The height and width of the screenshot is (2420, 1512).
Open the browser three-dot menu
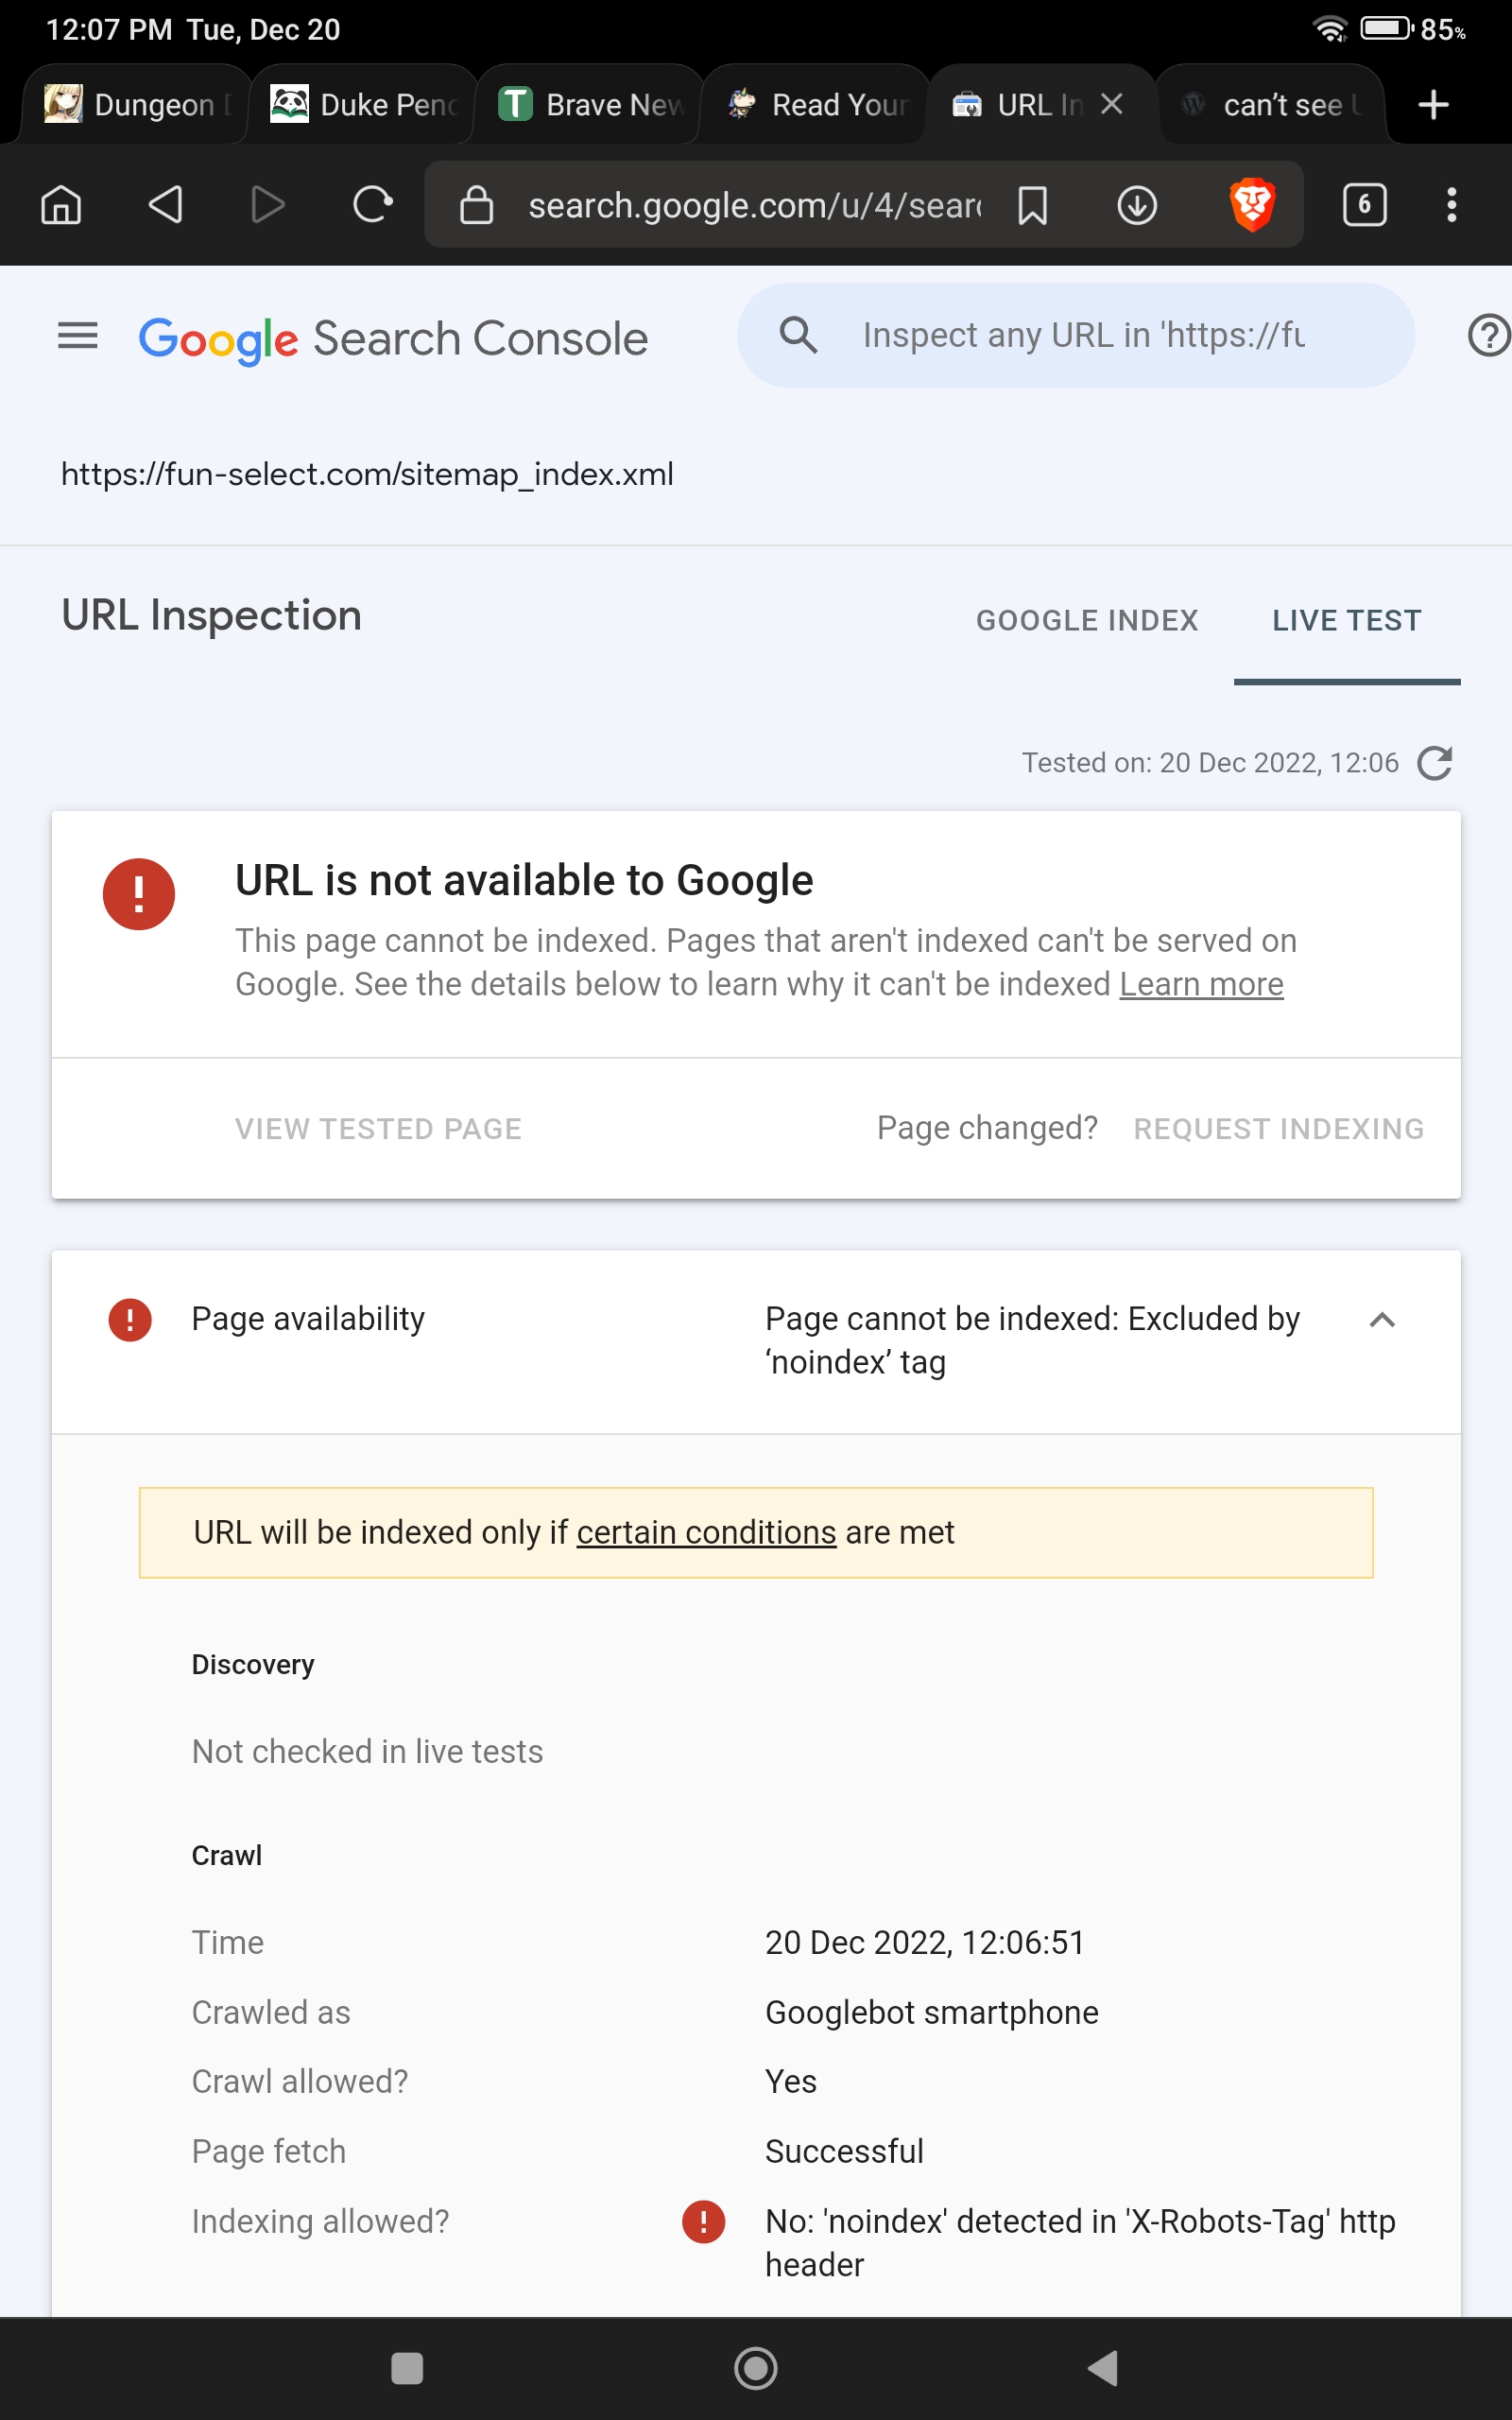click(x=1451, y=205)
